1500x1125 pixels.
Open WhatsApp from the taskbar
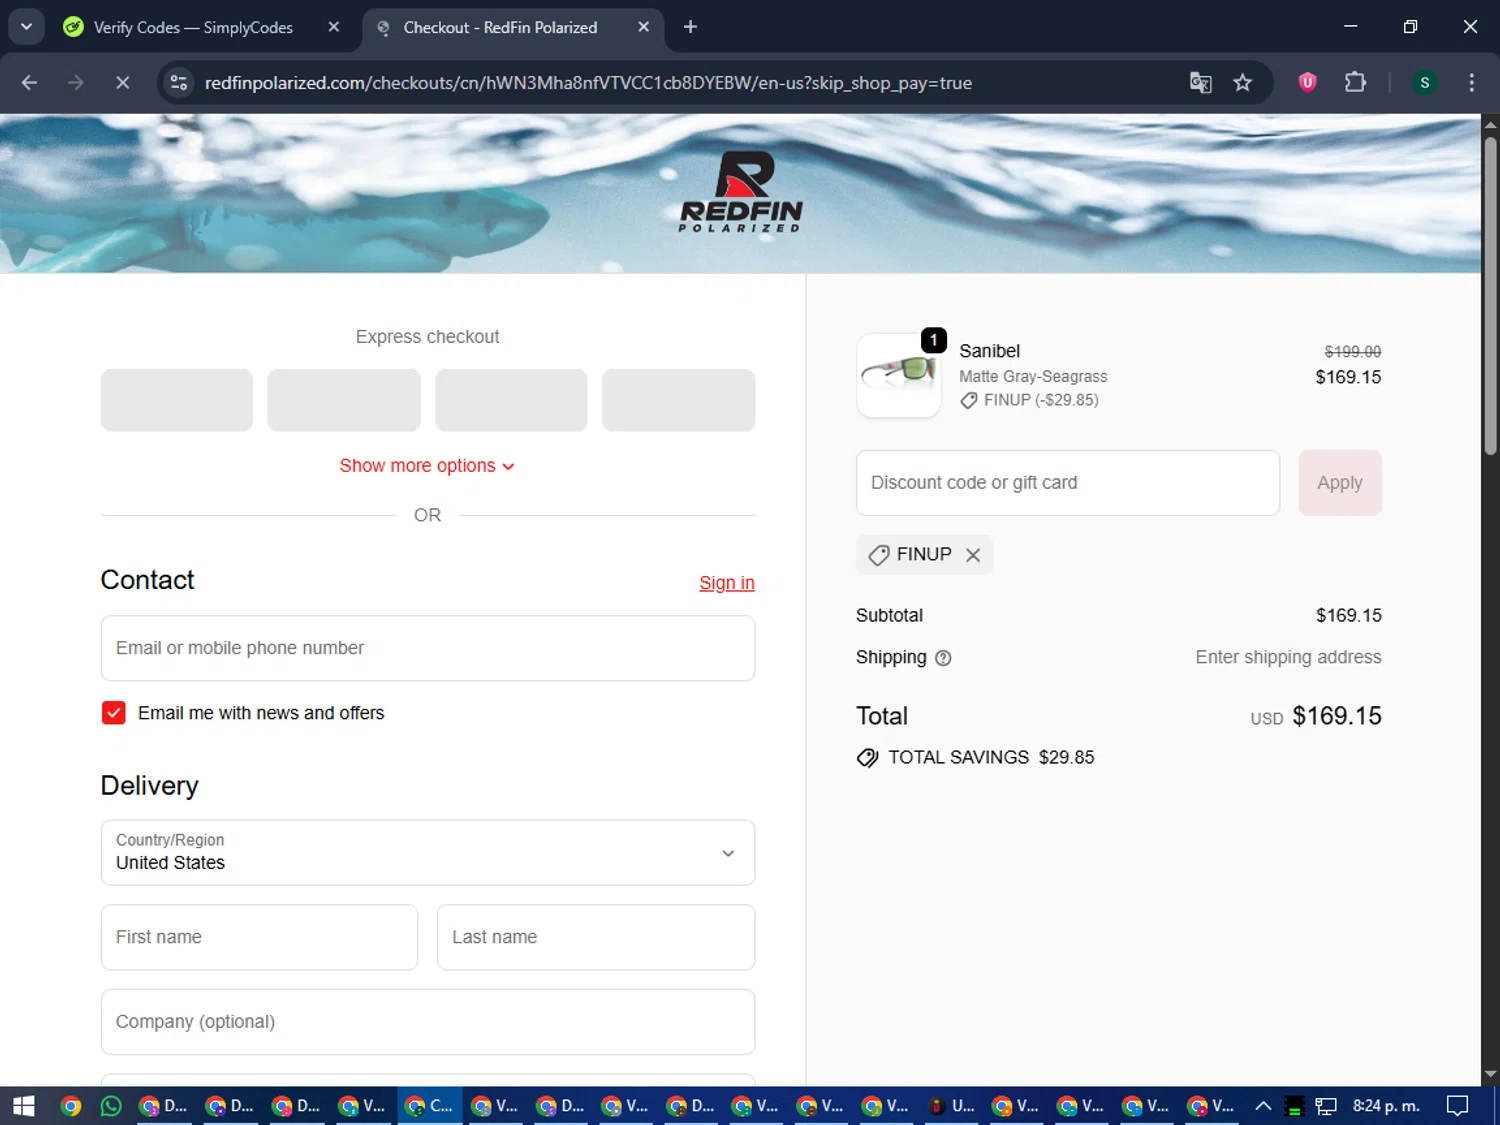click(x=111, y=1106)
